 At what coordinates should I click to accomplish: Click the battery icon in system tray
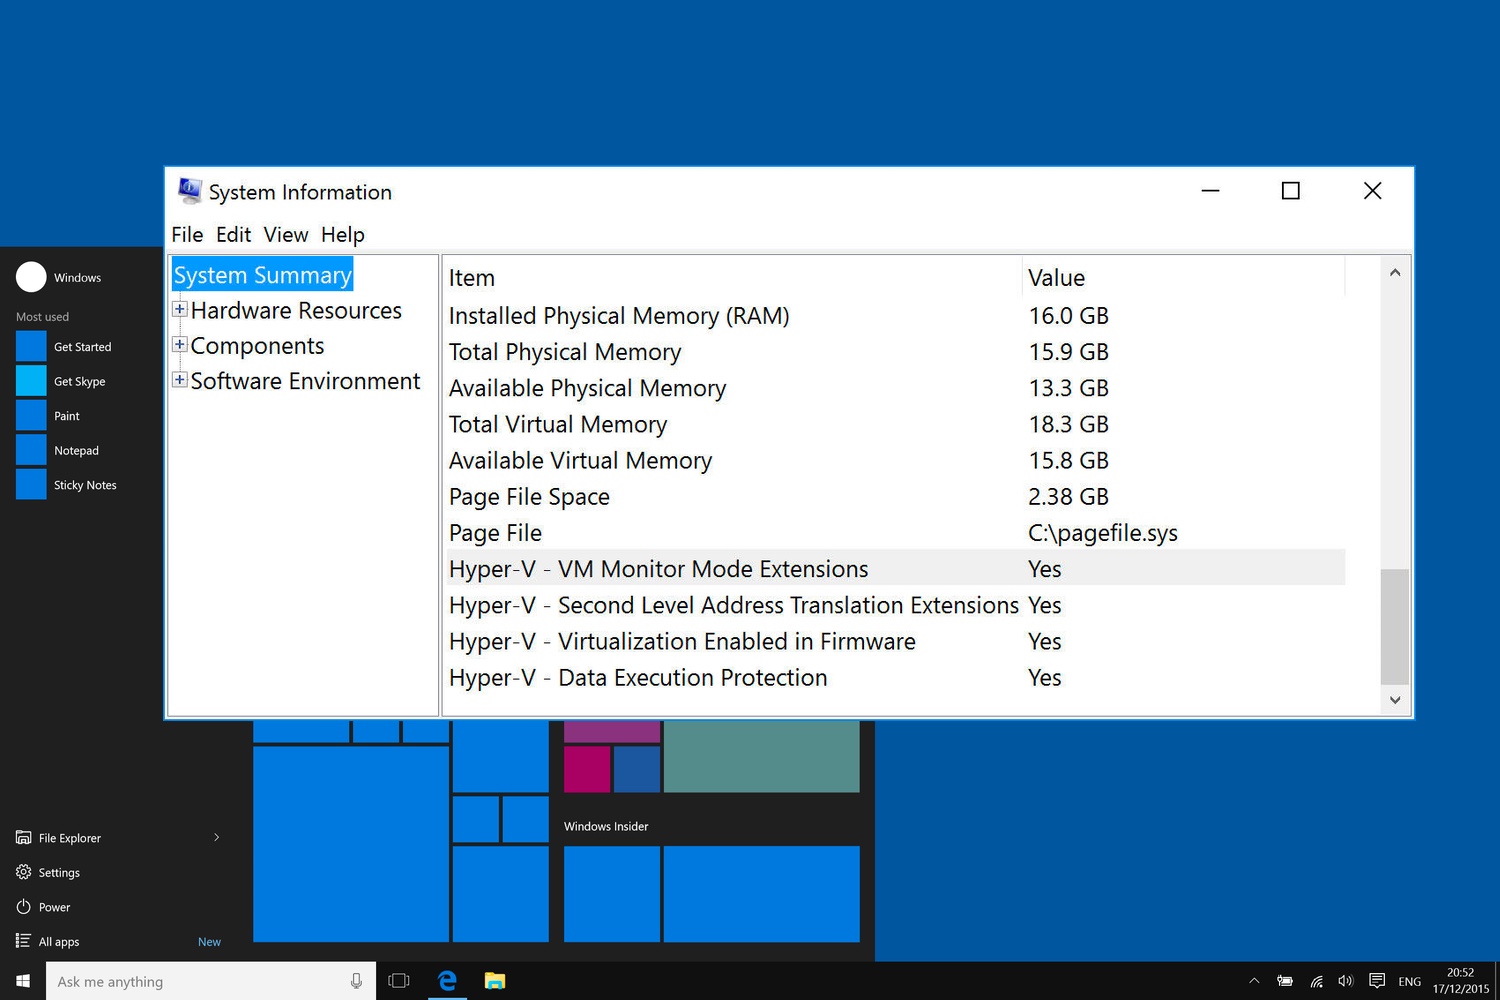[x=1285, y=981]
